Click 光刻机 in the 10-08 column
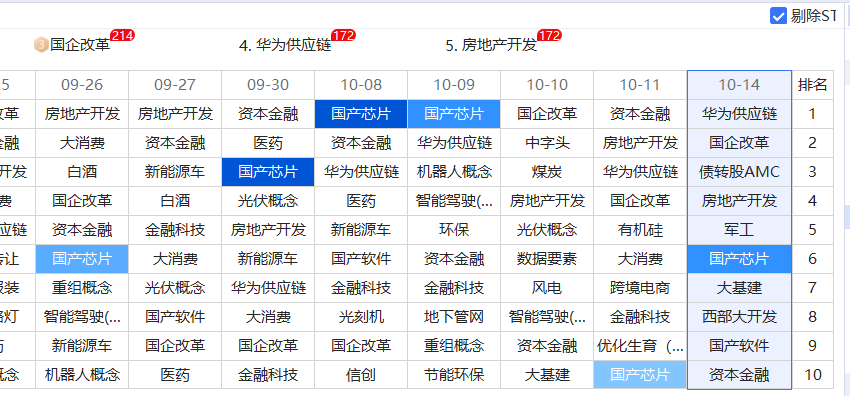850x396 pixels. point(361,317)
